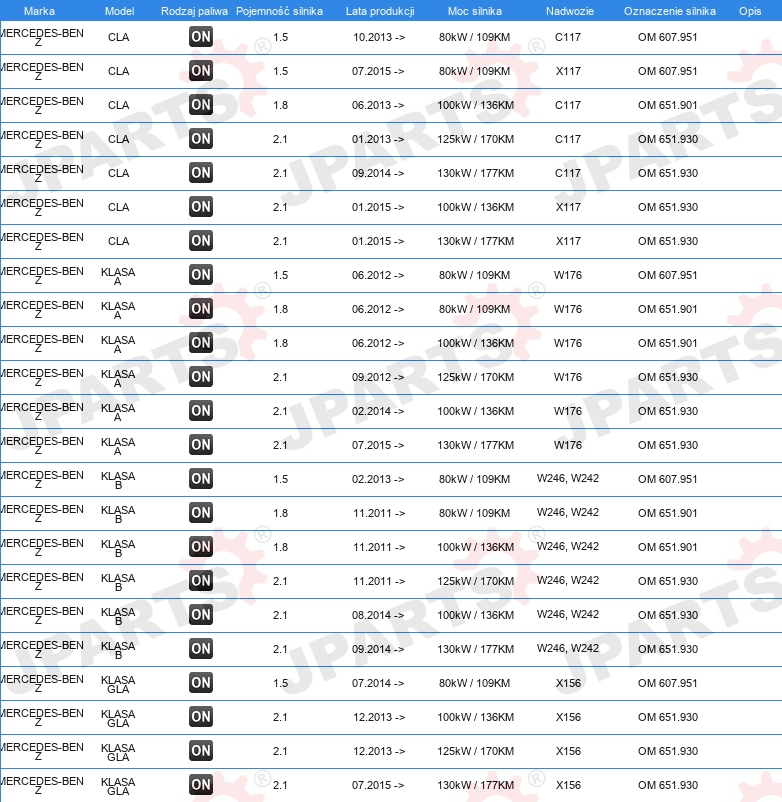Click the X117 body cell in the 07.2015 CLA row
The image size is (782, 802).
click(568, 71)
